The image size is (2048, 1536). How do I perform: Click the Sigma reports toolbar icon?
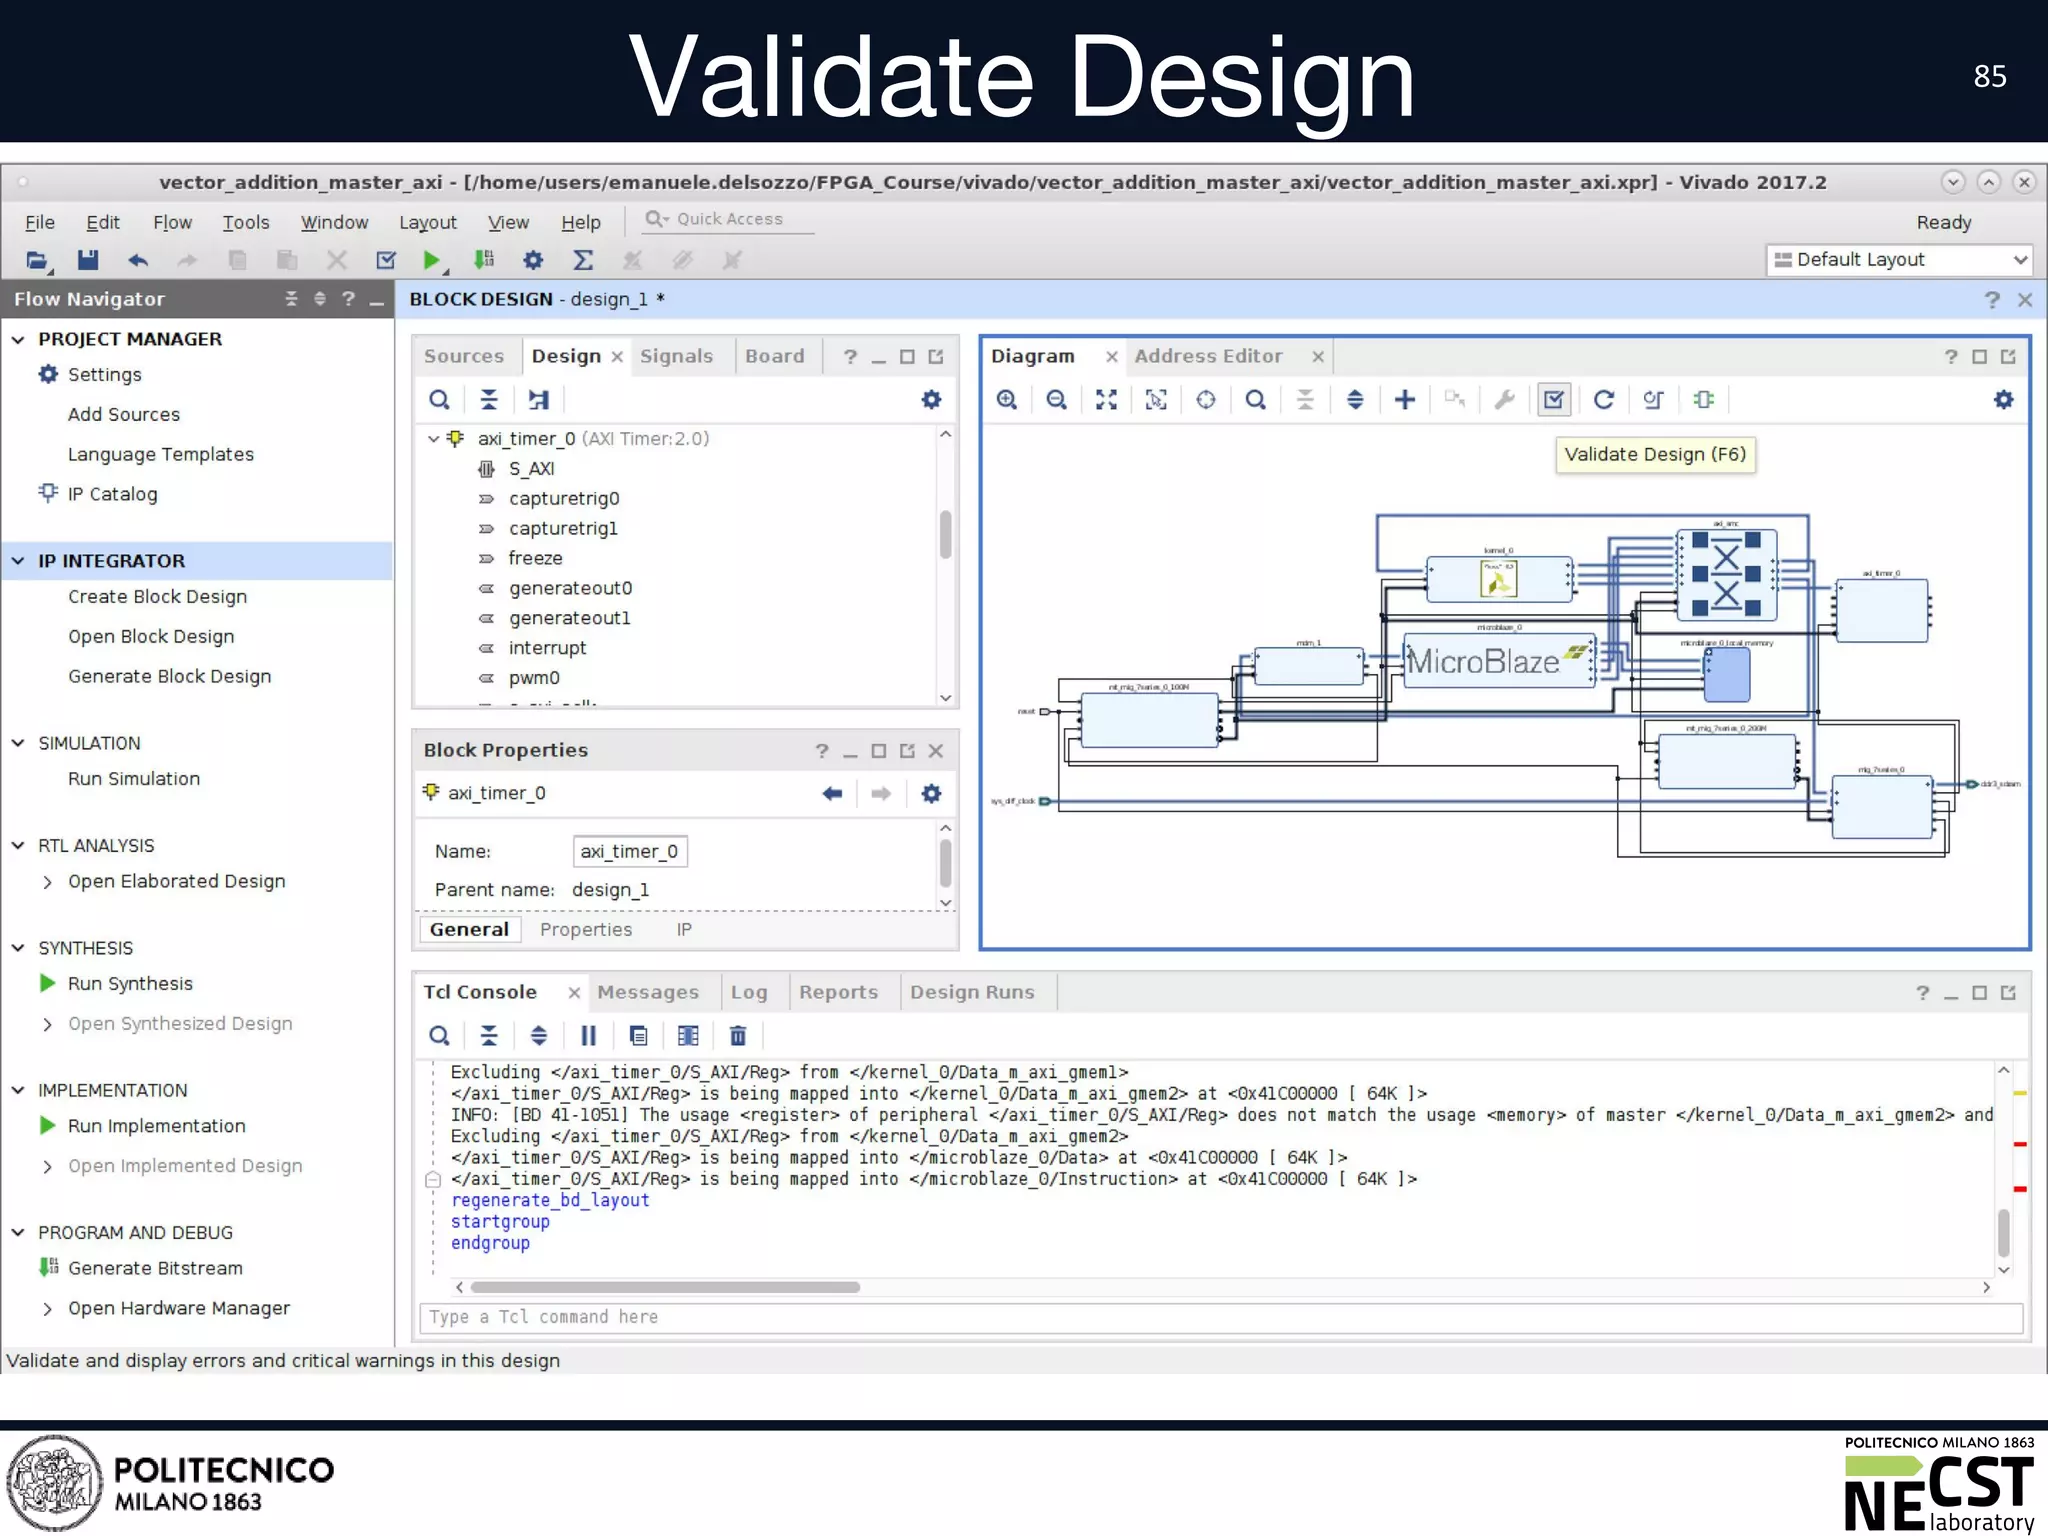click(x=583, y=261)
